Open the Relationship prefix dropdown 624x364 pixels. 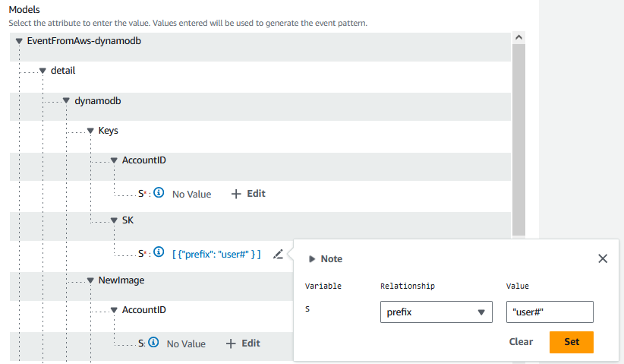(436, 312)
